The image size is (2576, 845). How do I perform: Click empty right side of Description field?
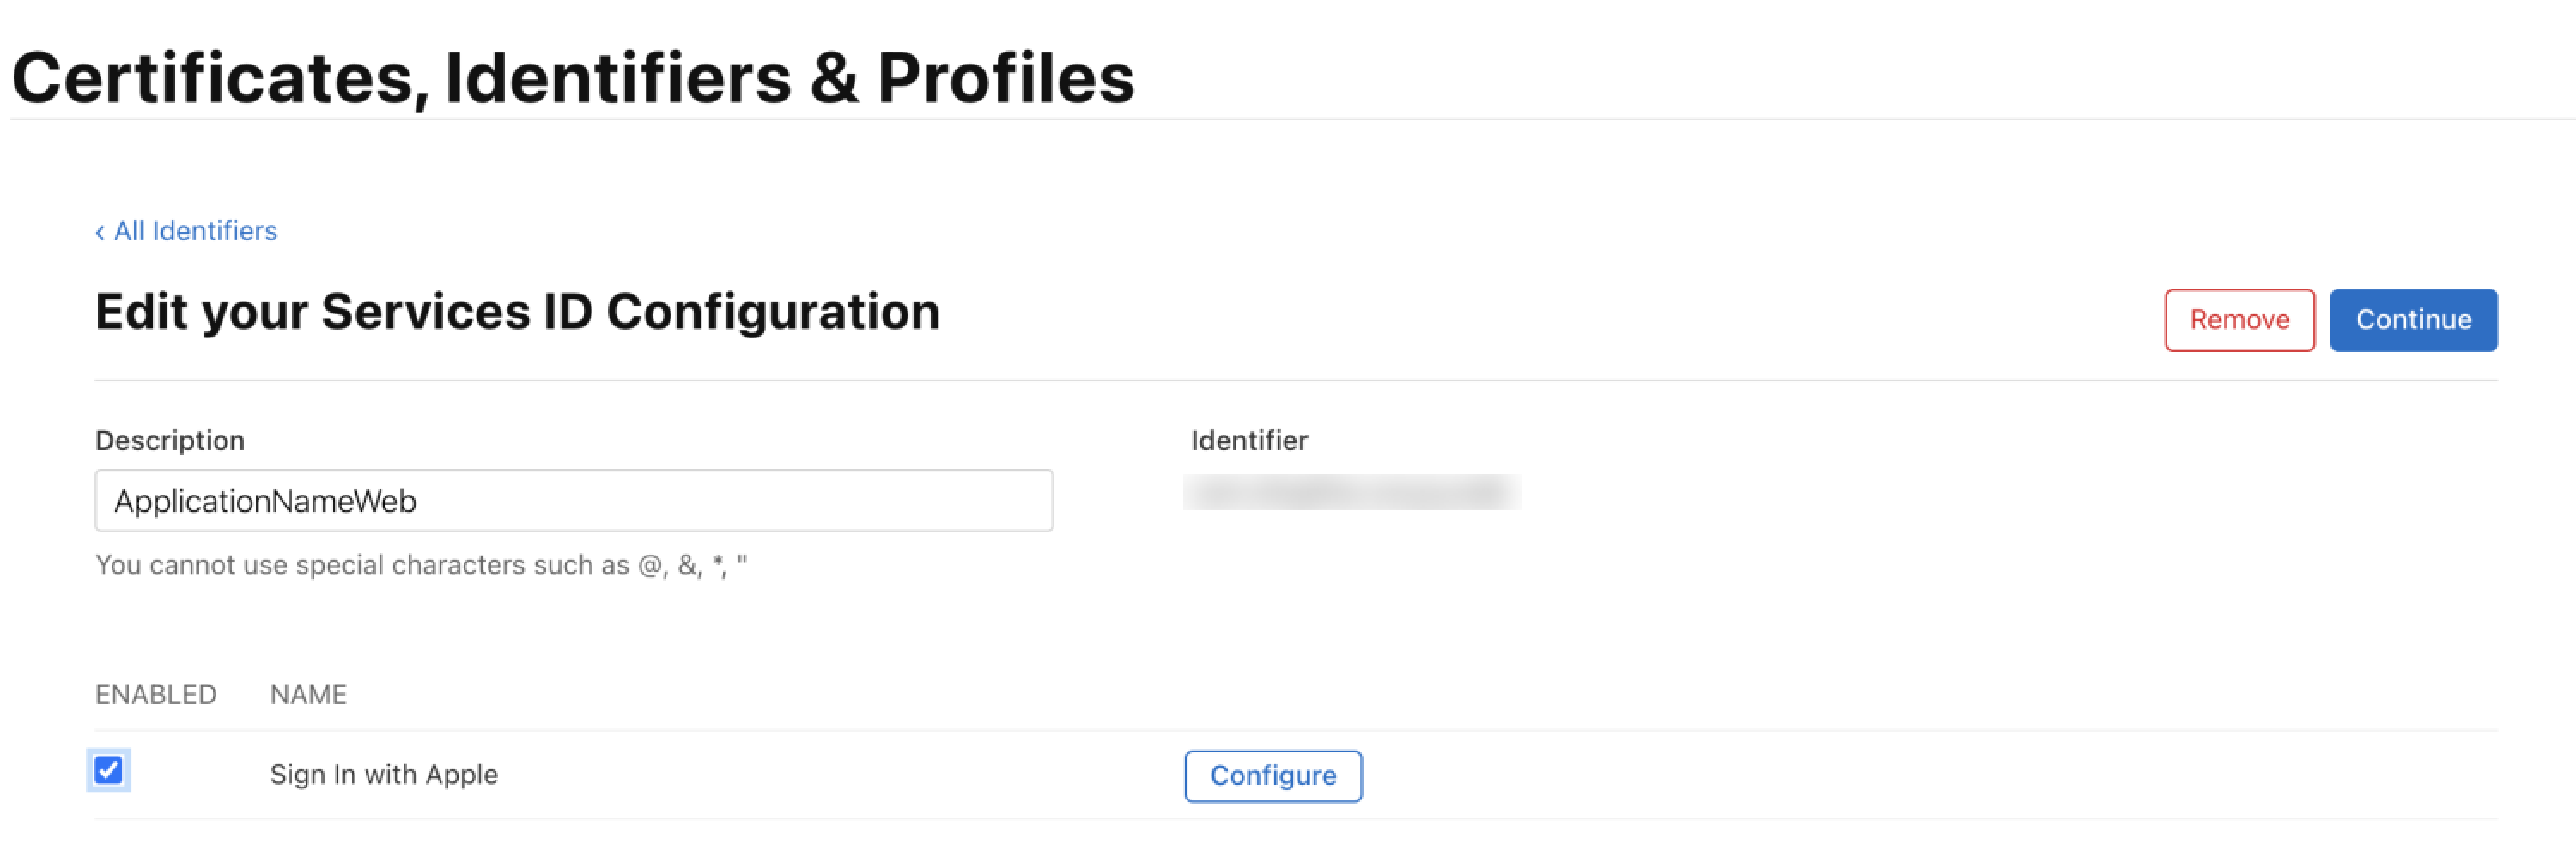click(x=800, y=501)
